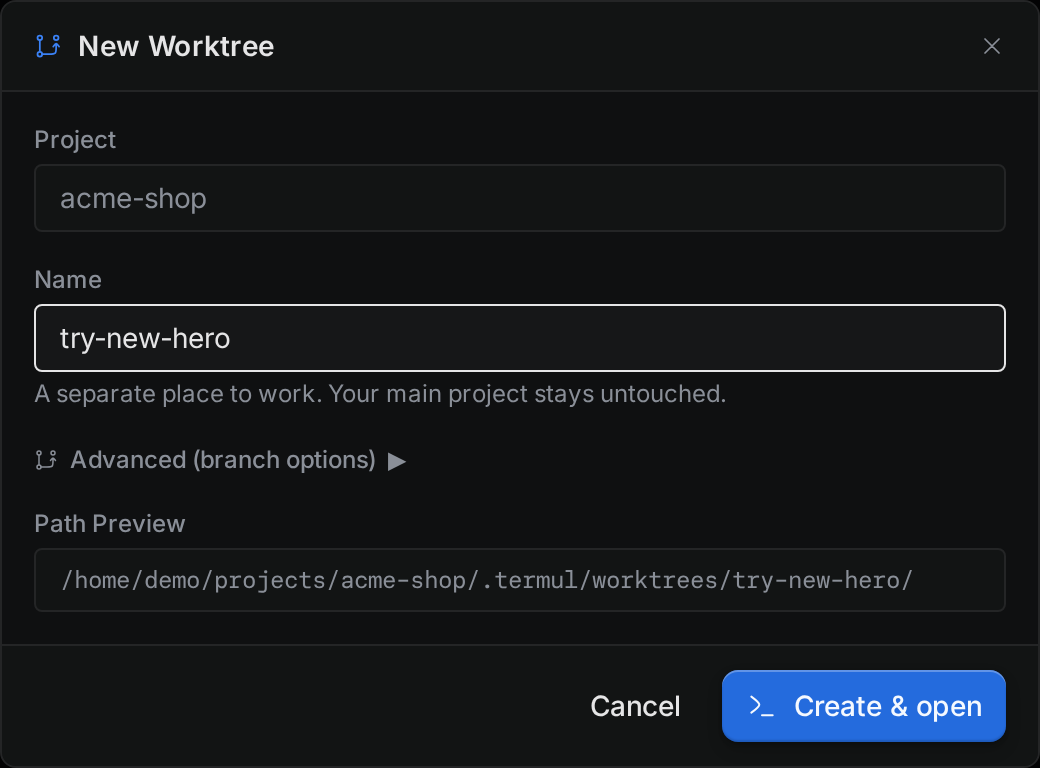Click the Create & open button
Image resolution: width=1040 pixels, height=768 pixels.
pos(864,706)
